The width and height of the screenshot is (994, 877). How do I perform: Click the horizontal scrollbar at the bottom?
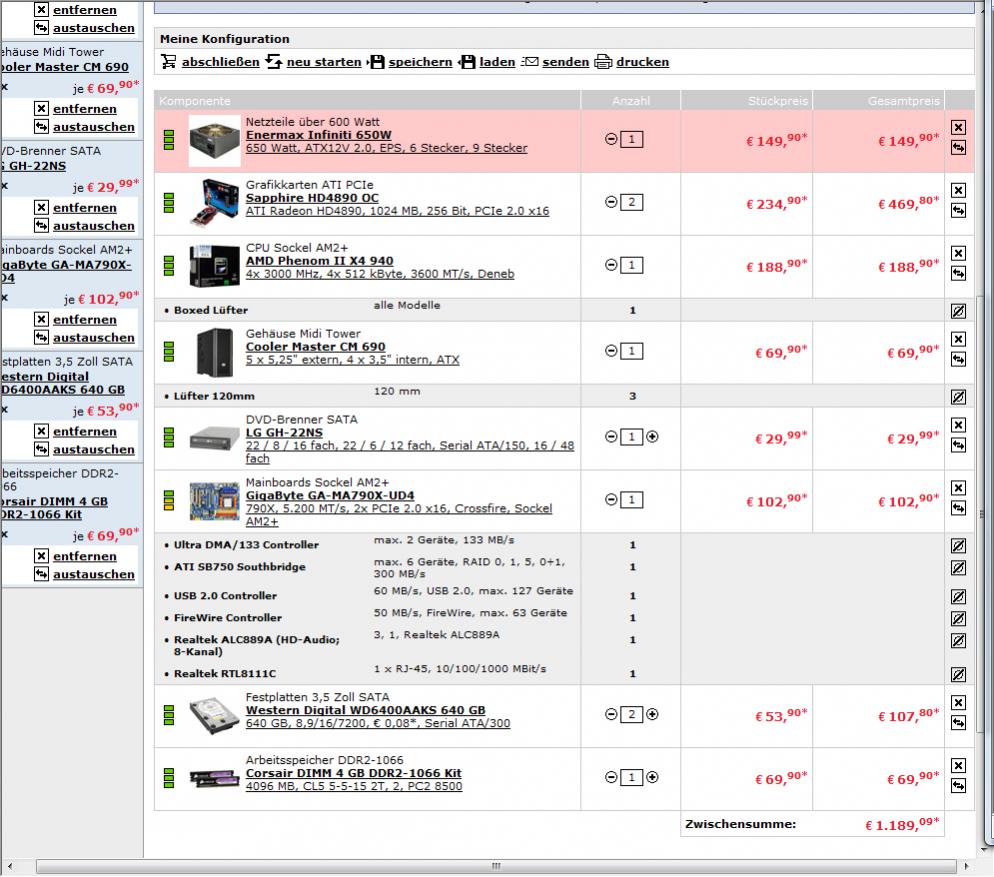click(x=496, y=866)
